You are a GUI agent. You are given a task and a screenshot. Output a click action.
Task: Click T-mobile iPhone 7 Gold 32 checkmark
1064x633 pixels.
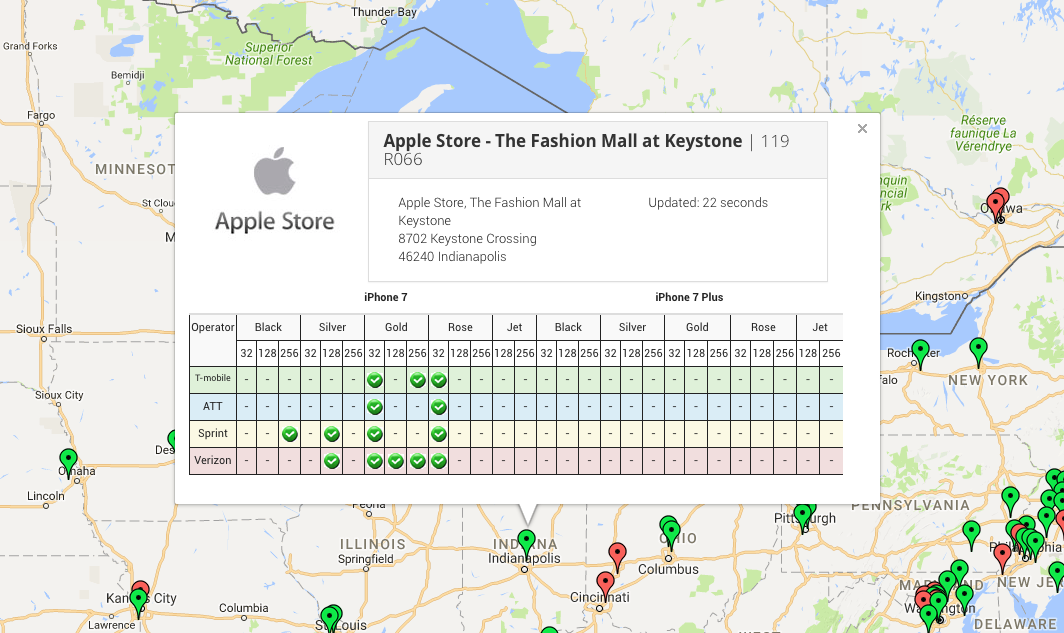pos(375,380)
